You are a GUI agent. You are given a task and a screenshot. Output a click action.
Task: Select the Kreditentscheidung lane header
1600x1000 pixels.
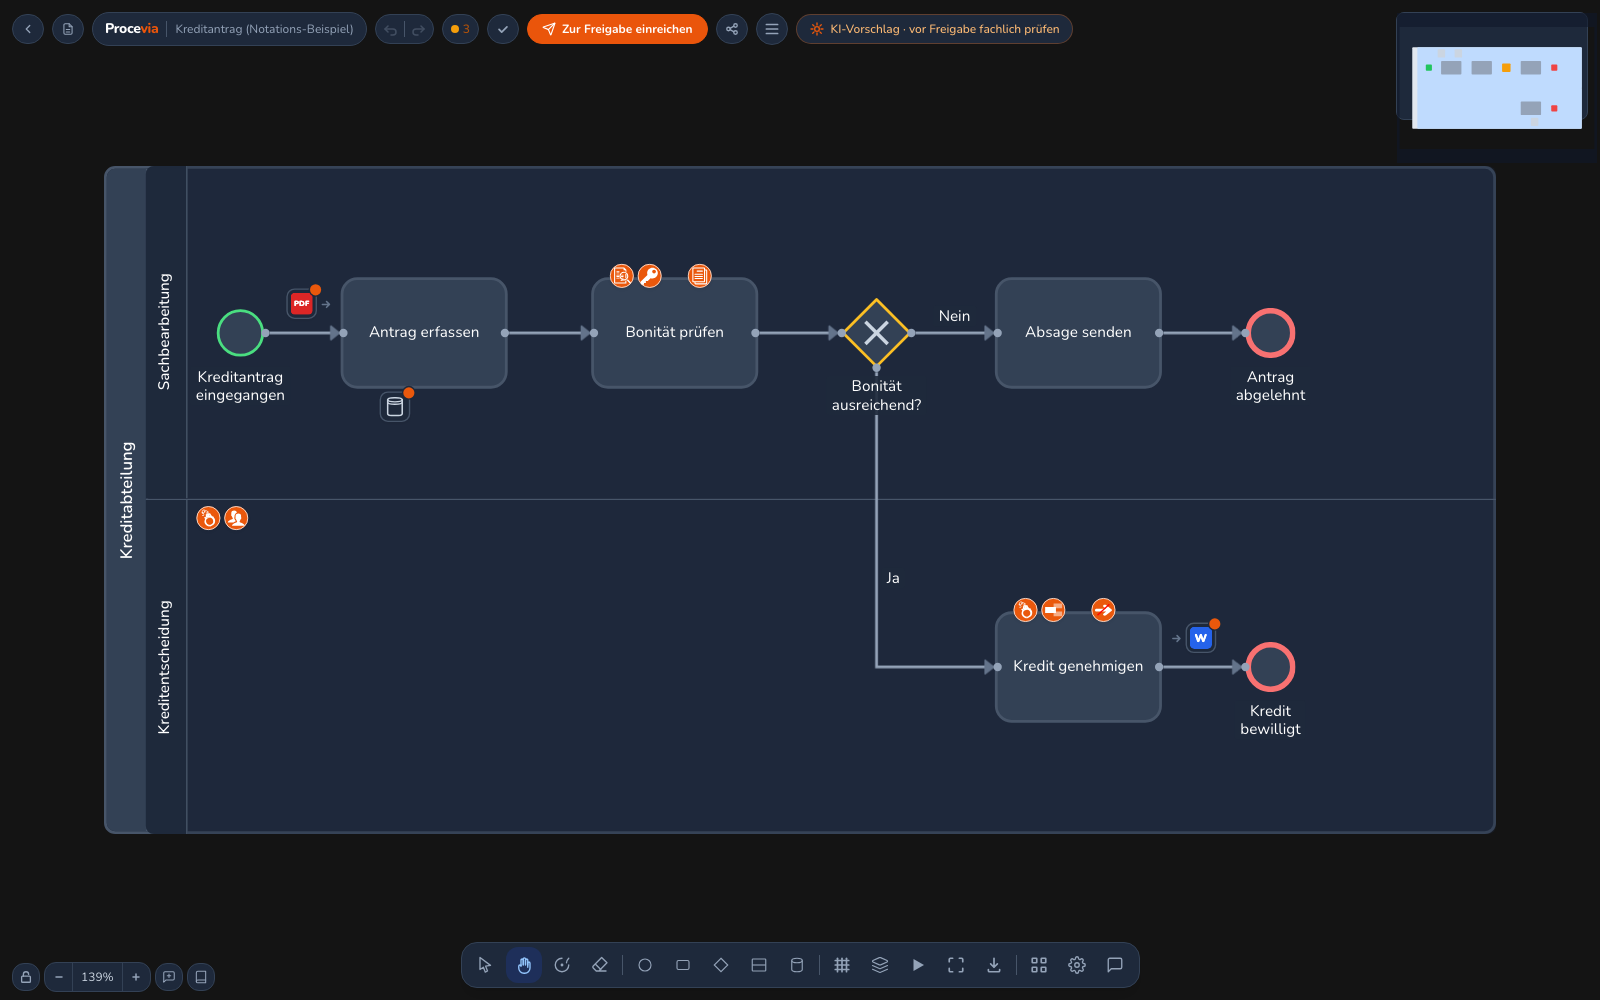click(165, 667)
